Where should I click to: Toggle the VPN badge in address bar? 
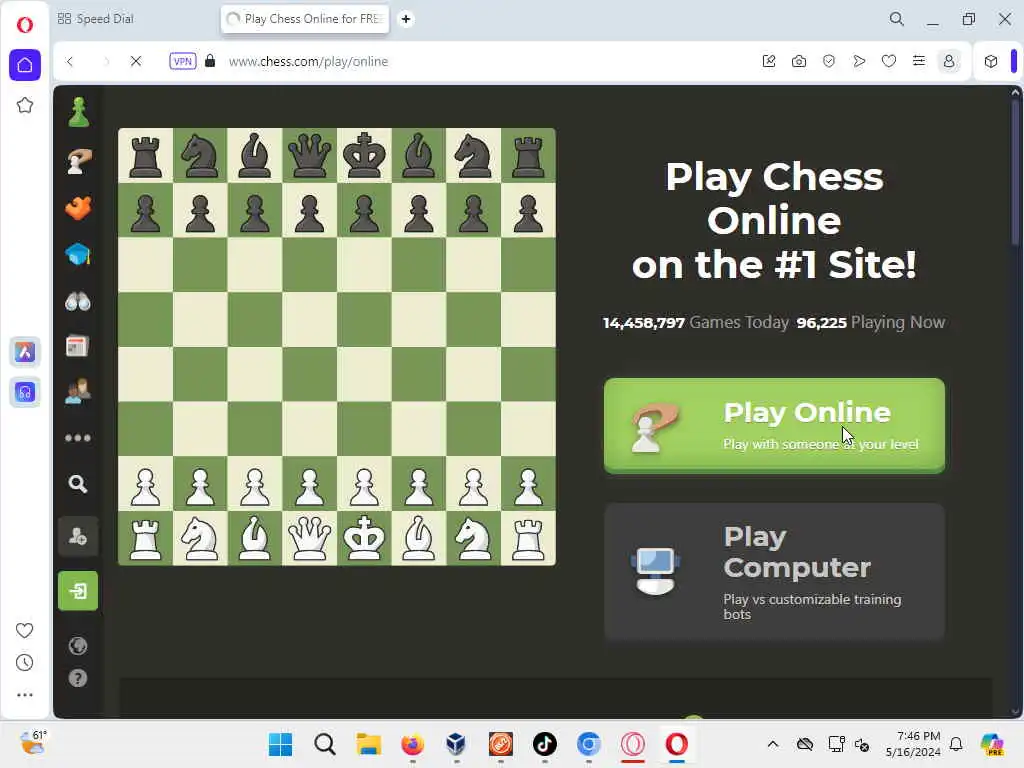183,61
